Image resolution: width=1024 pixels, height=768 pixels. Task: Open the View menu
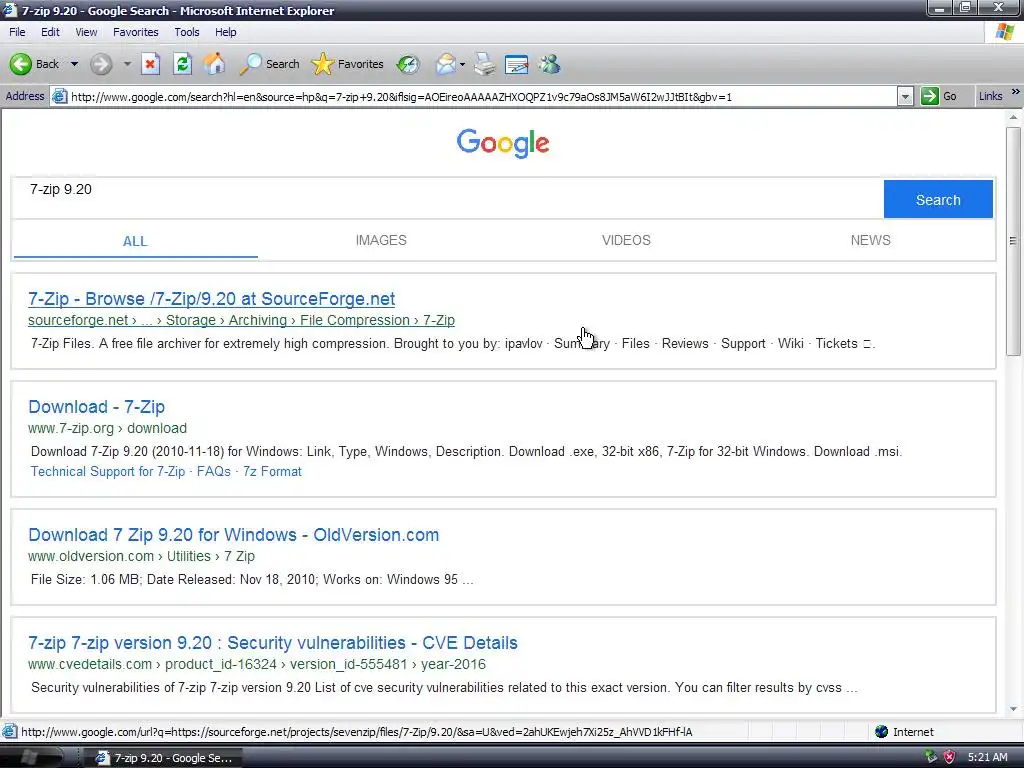tap(86, 32)
